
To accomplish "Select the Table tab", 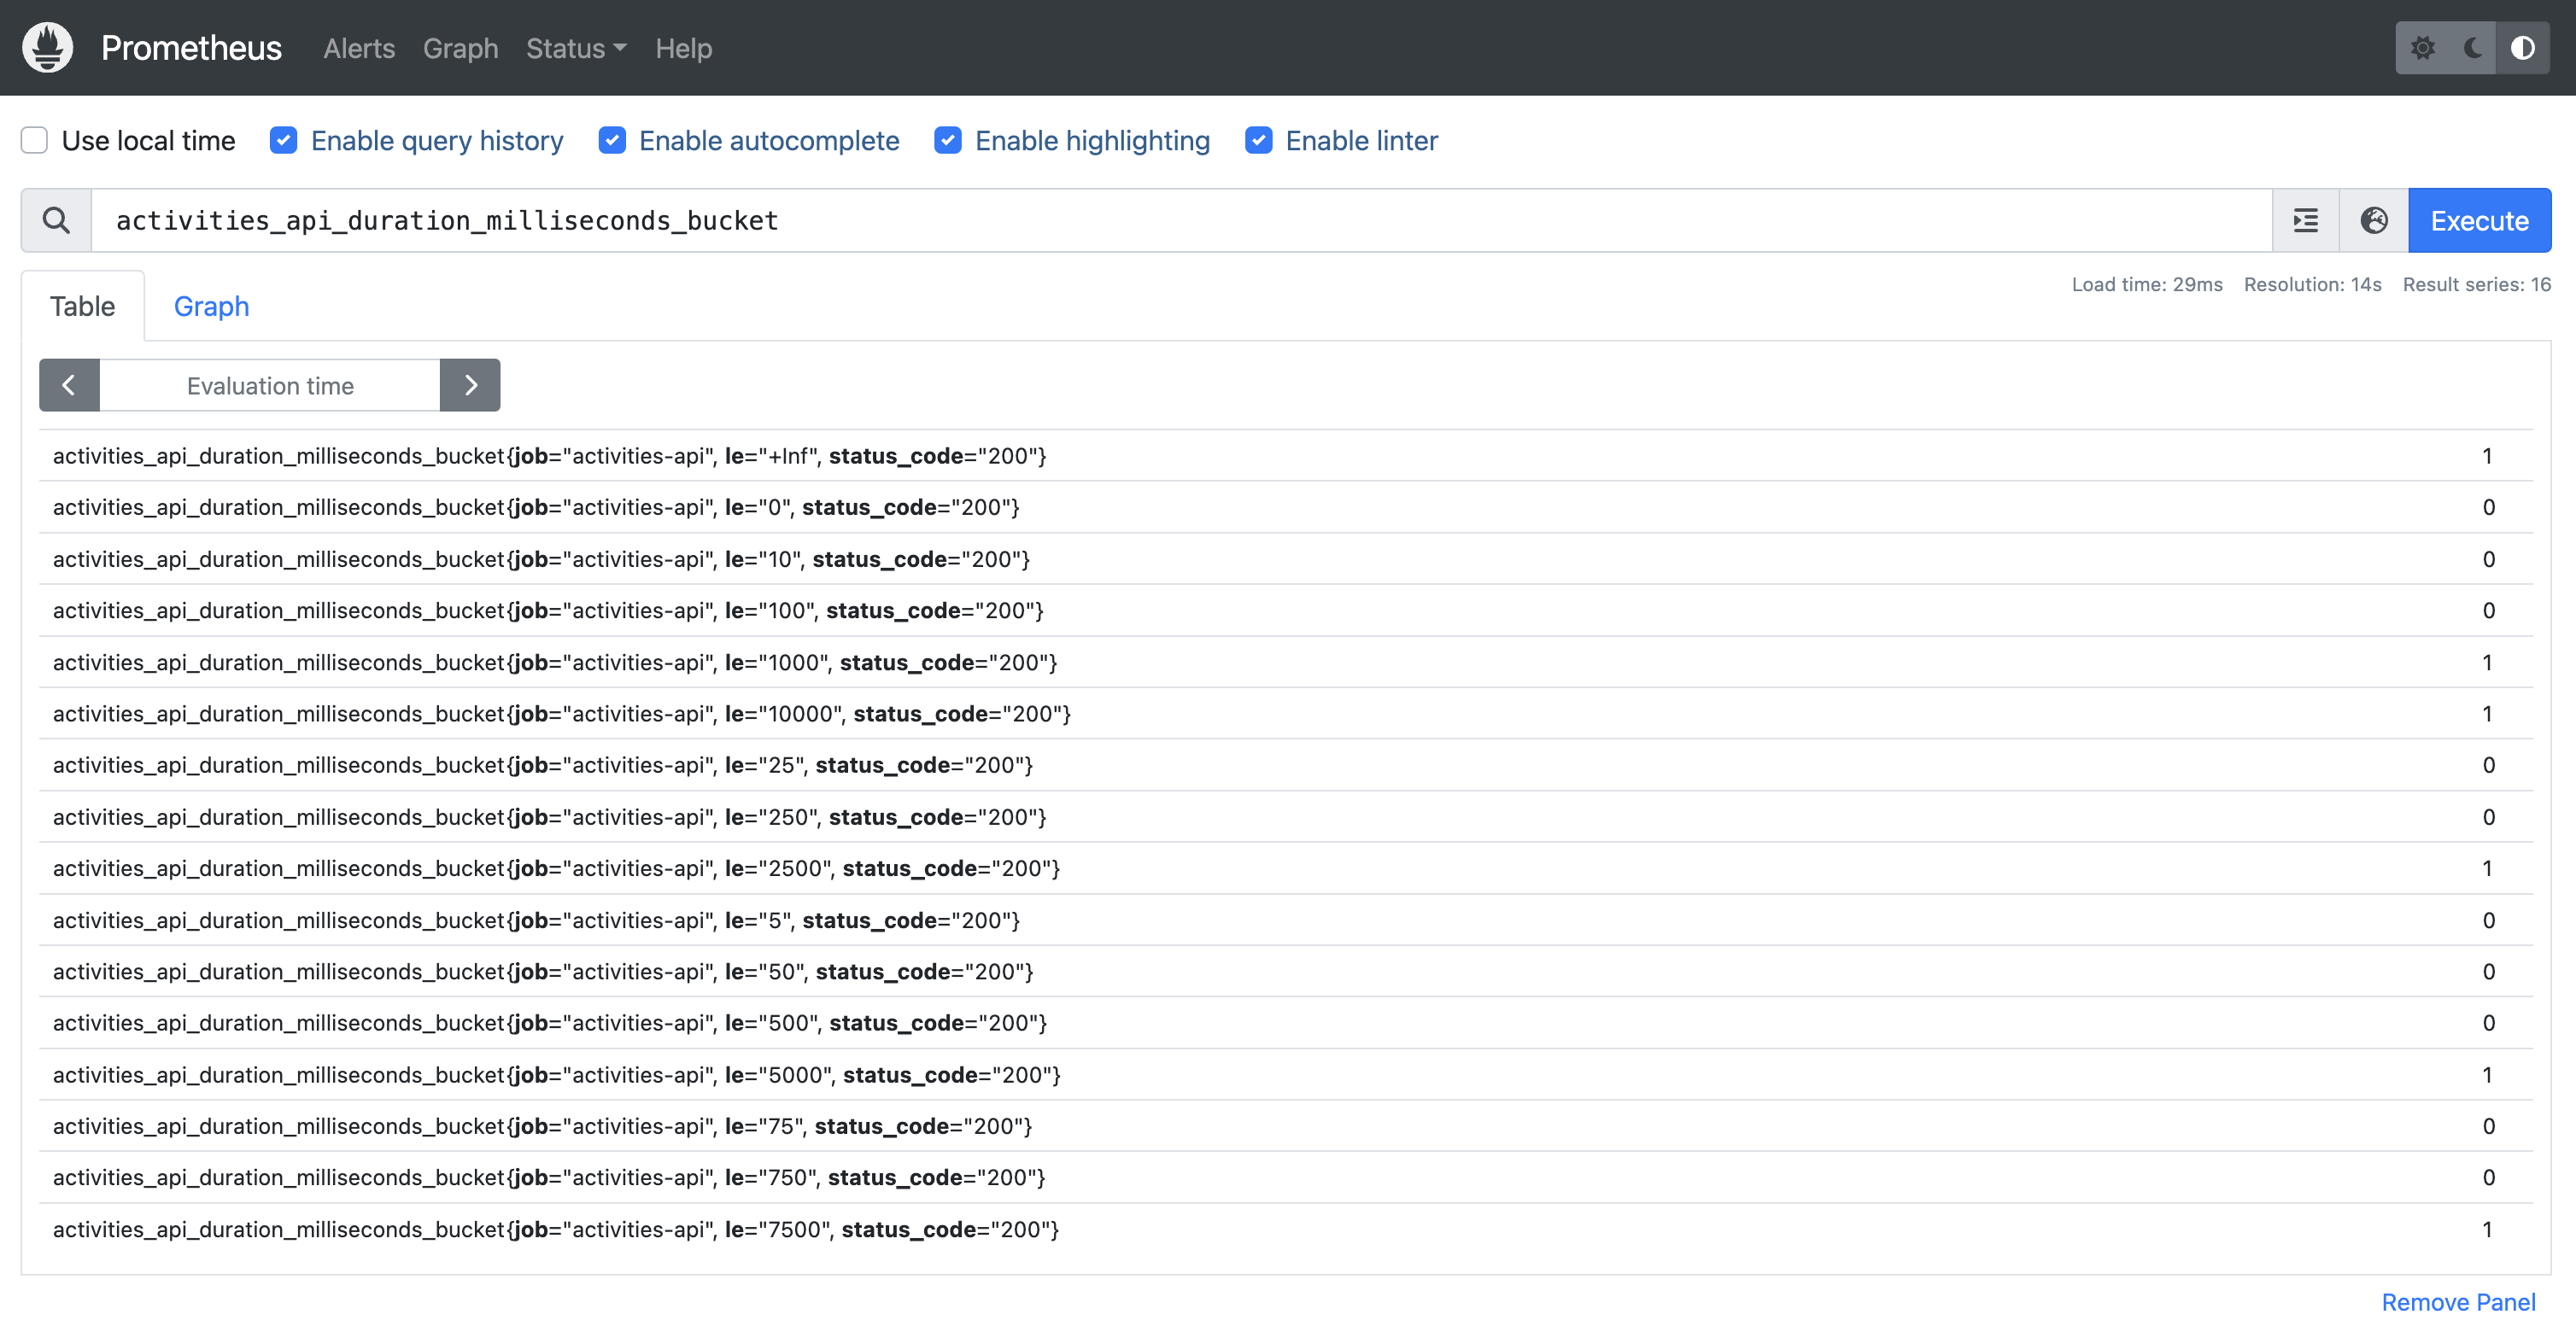I will pos(81,306).
